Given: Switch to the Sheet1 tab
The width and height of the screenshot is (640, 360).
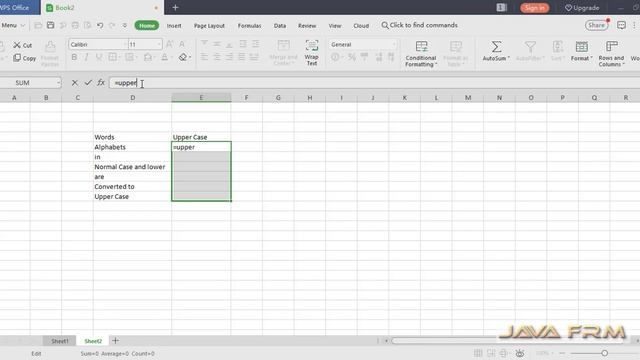Looking at the screenshot, I should (60, 341).
